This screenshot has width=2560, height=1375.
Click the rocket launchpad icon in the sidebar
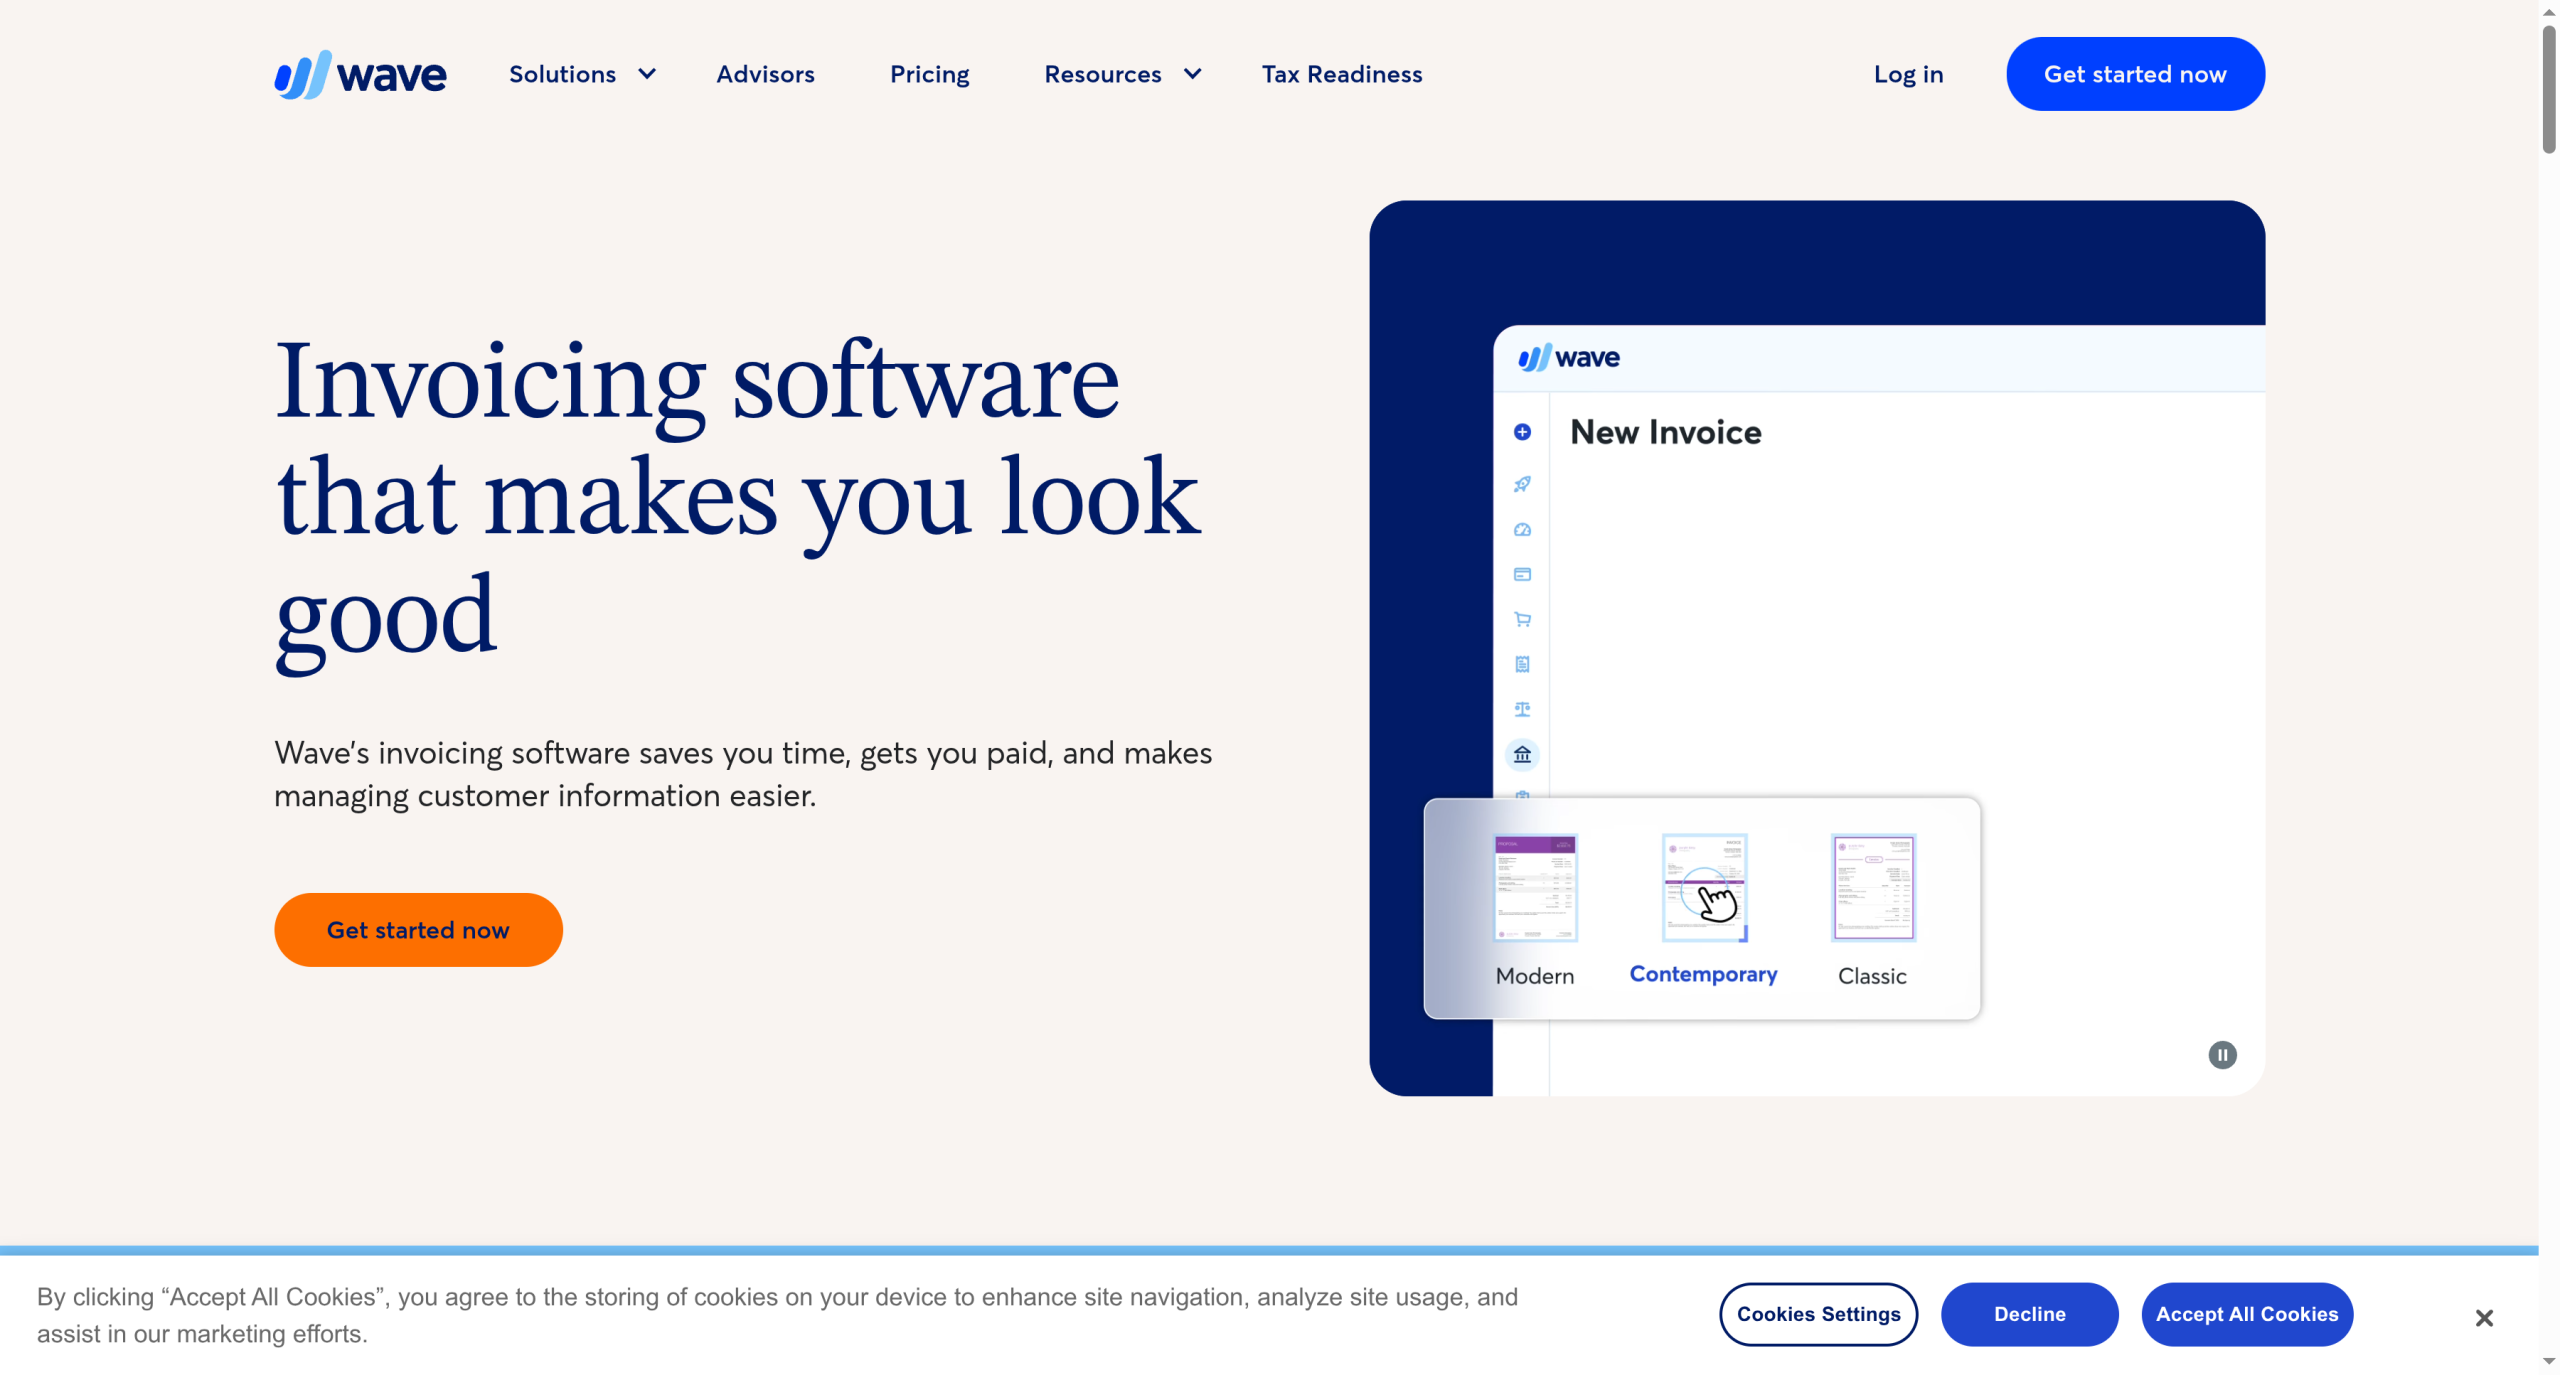click(1522, 484)
